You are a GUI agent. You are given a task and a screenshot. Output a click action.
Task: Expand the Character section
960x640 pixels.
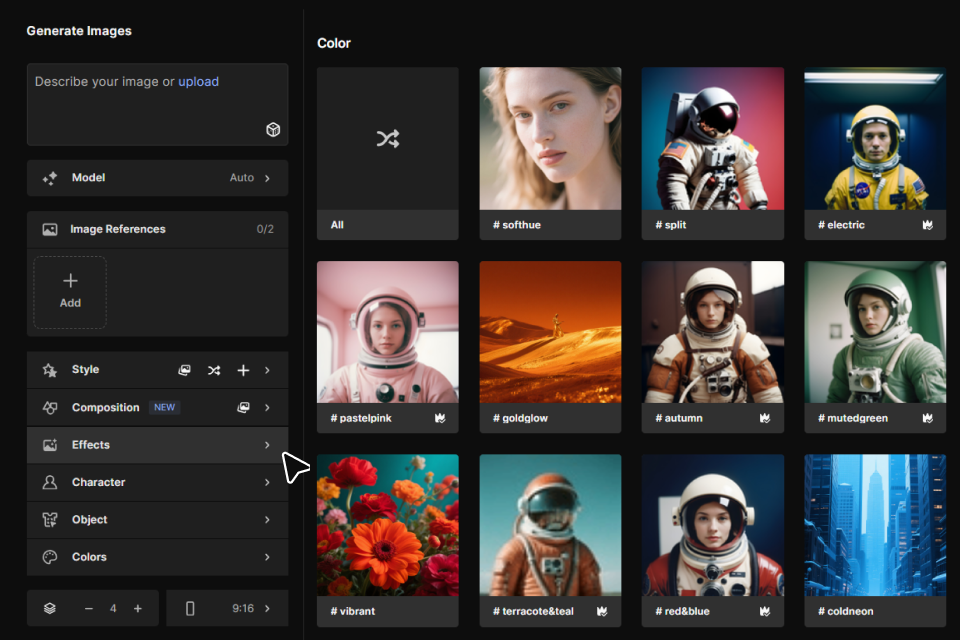coord(157,482)
